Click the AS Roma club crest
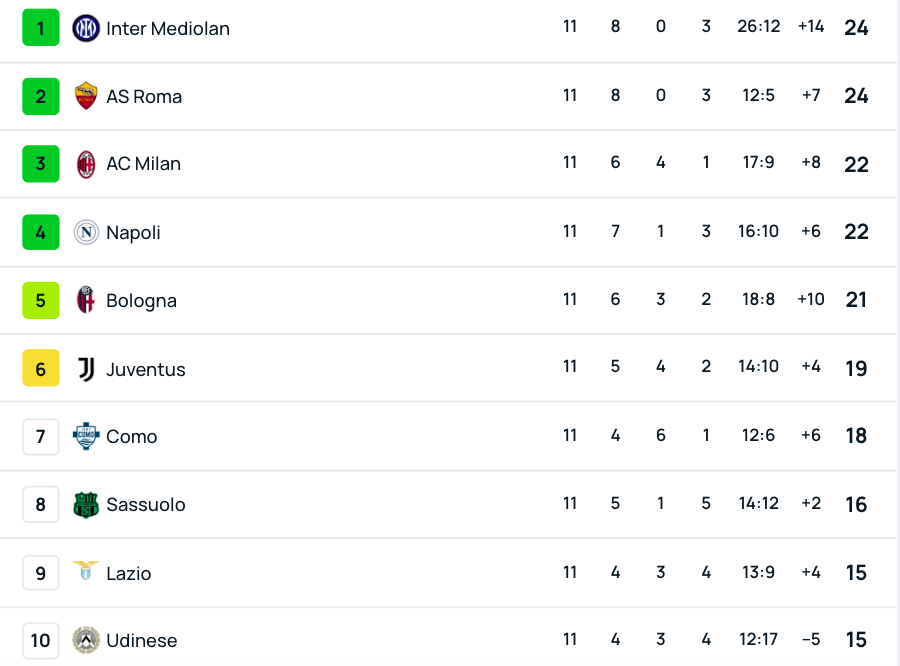Image resolution: width=900 pixels, height=666 pixels. click(x=87, y=96)
